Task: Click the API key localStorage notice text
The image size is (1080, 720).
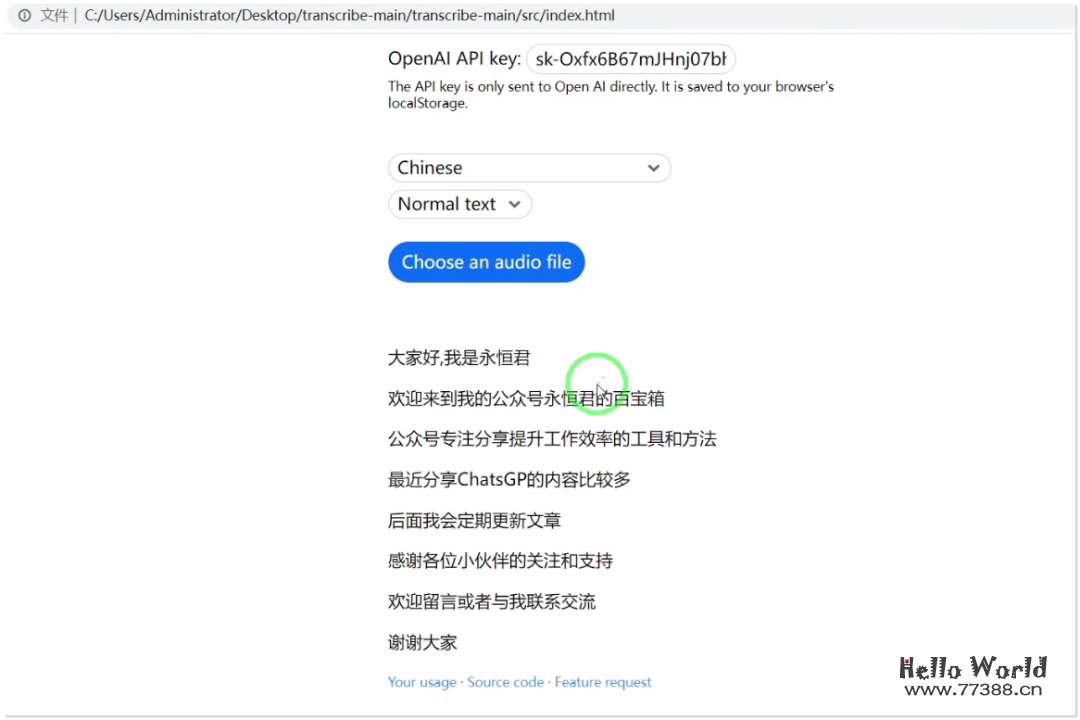Action: tap(611, 95)
